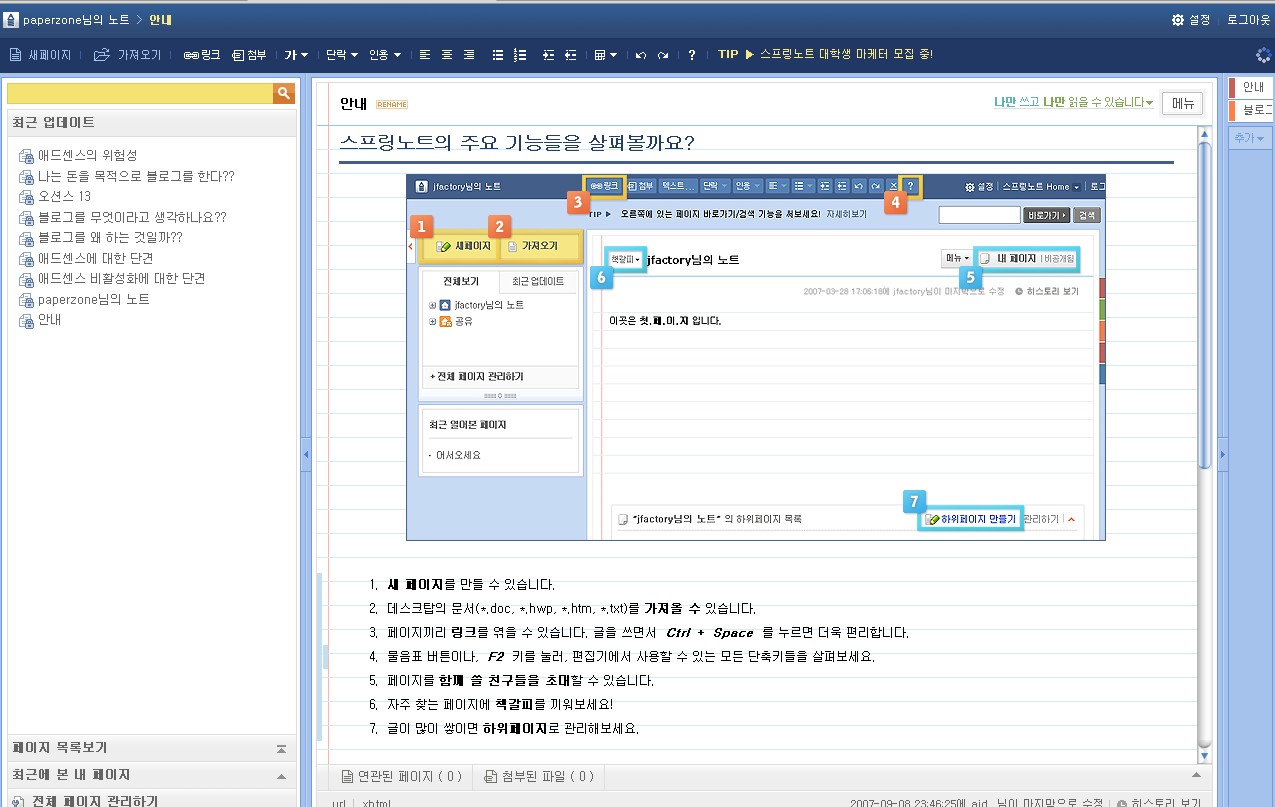Open page 애드센스의 위험성

click(x=87, y=155)
